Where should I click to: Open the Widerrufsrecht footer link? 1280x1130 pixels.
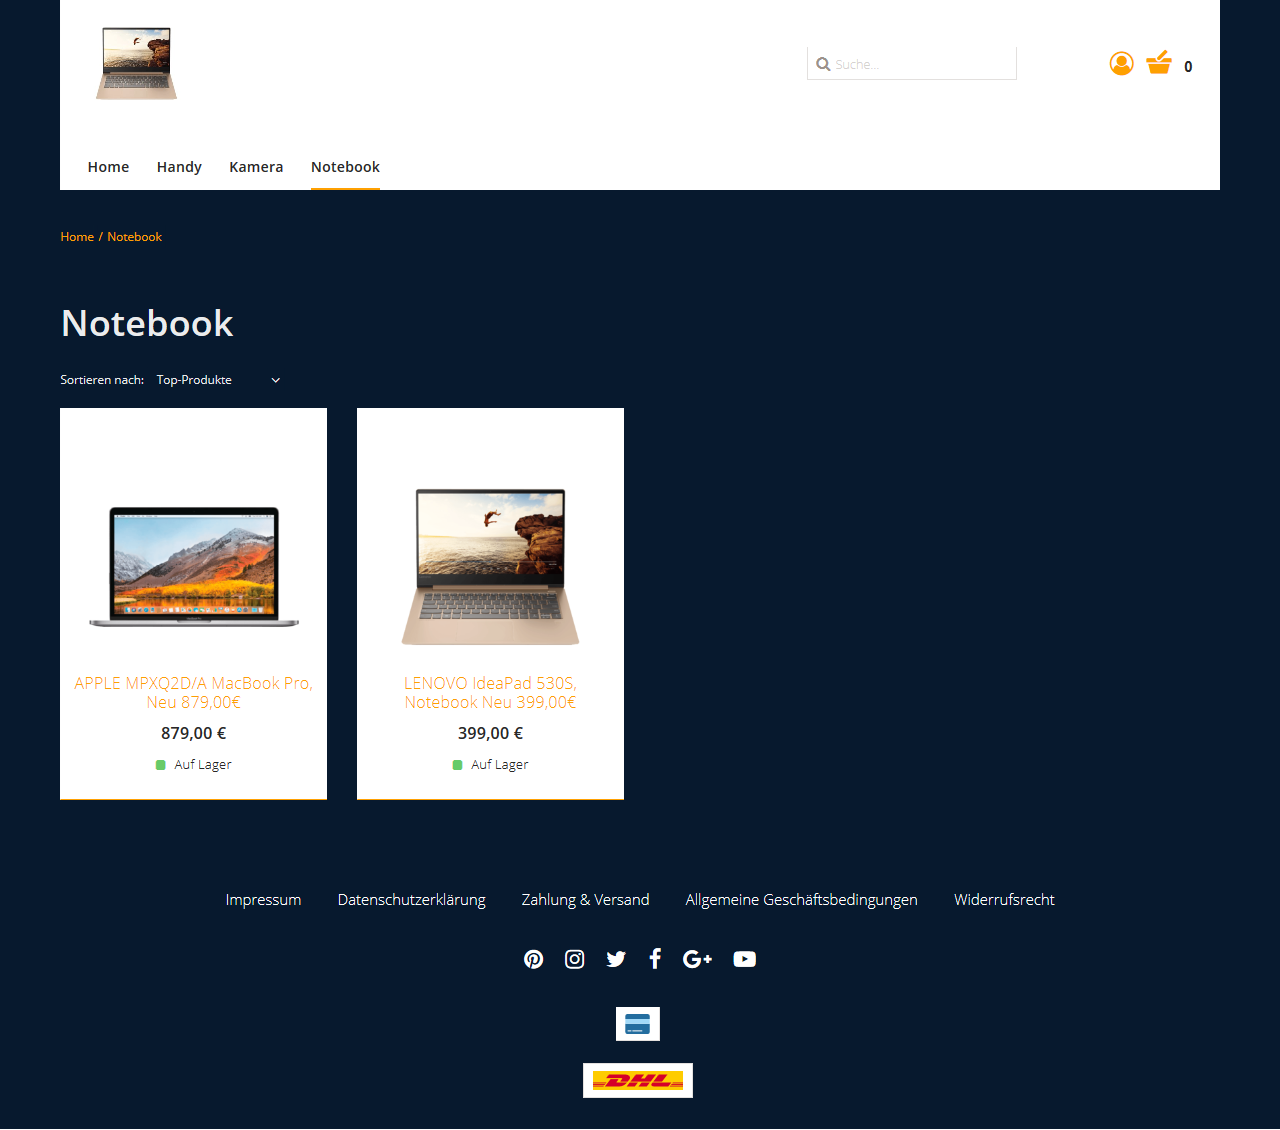coord(1004,900)
